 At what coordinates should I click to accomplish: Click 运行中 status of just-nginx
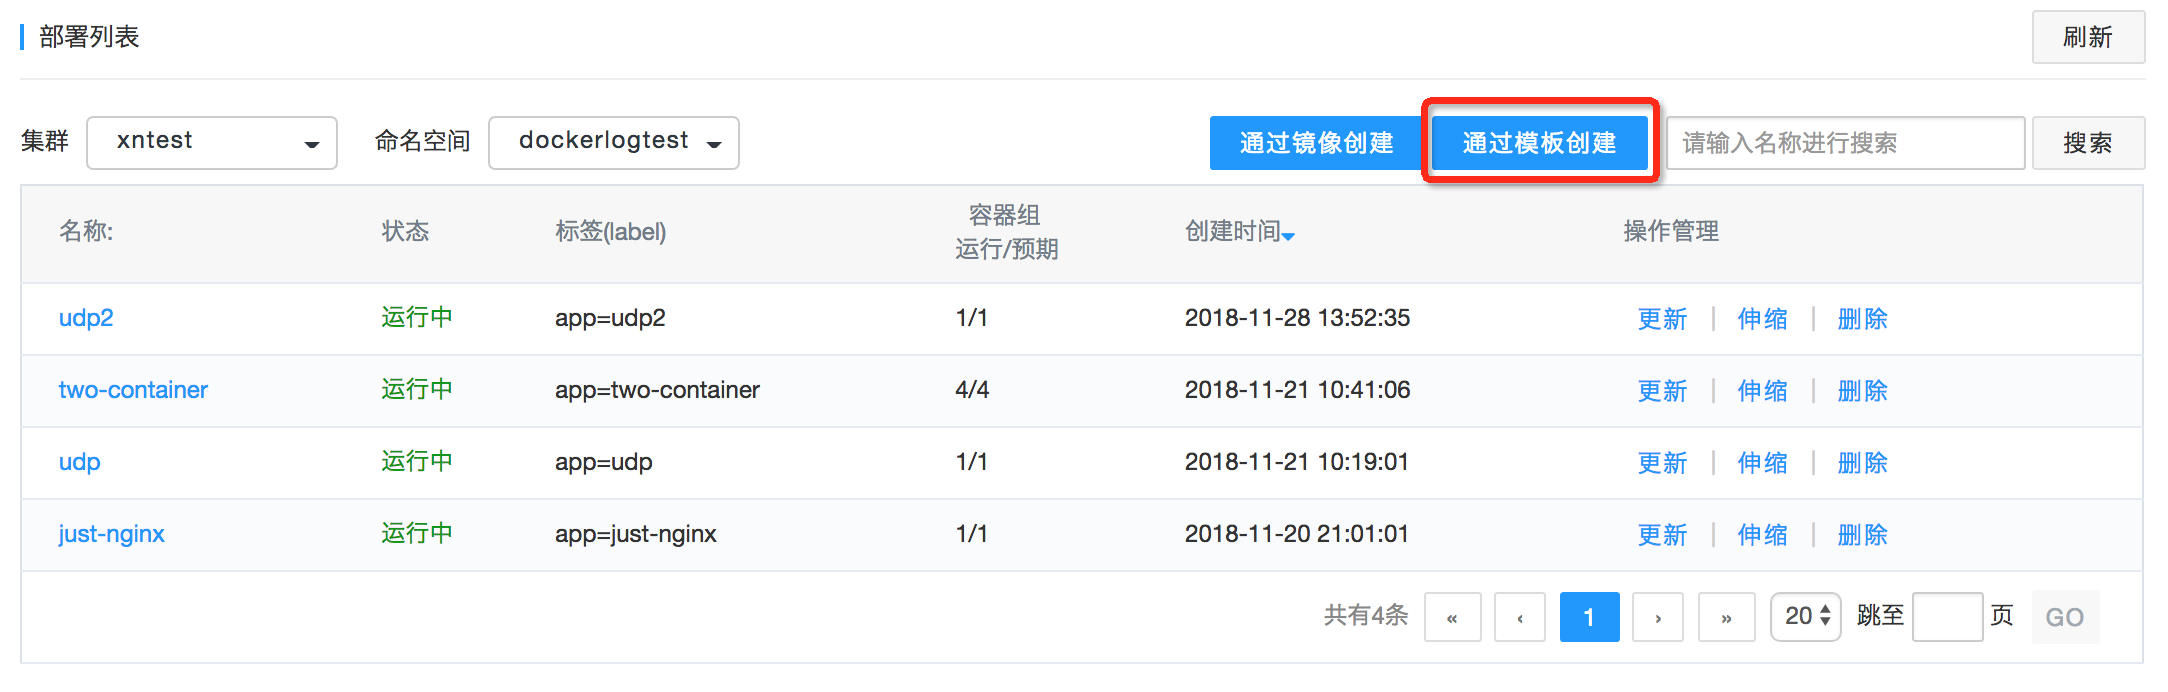[x=417, y=534]
